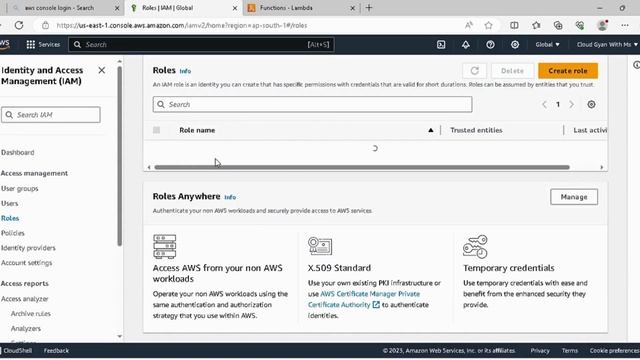The image size is (640, 360).
Task: Go to next page of roles
Action: [571, 104]
